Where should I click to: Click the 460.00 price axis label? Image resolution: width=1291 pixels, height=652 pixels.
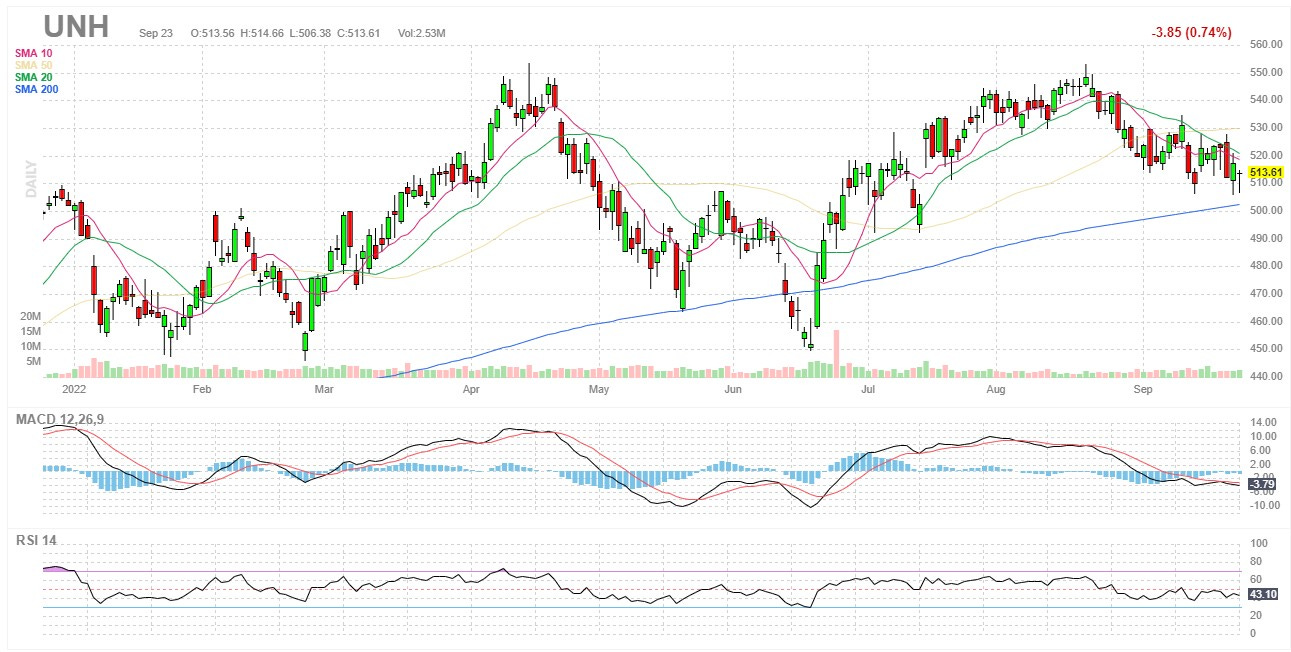[x=1265, y=321]
